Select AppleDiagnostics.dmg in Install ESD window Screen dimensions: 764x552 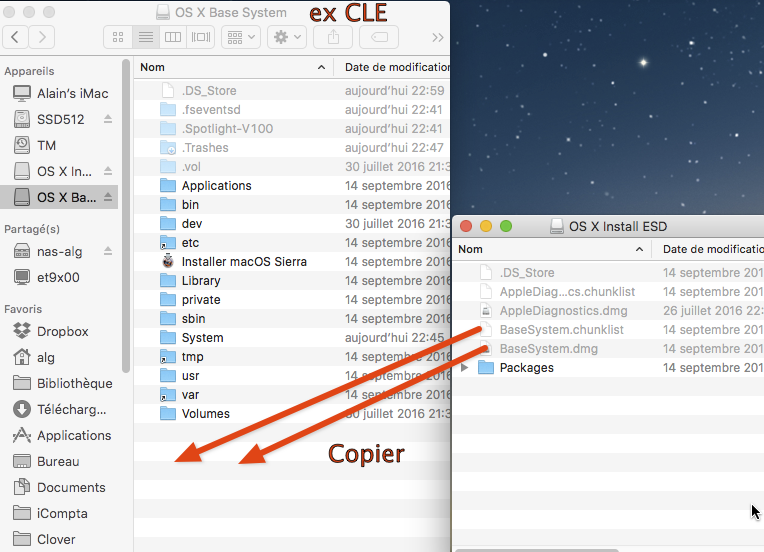pyautogui.click(x=608, y=311)
